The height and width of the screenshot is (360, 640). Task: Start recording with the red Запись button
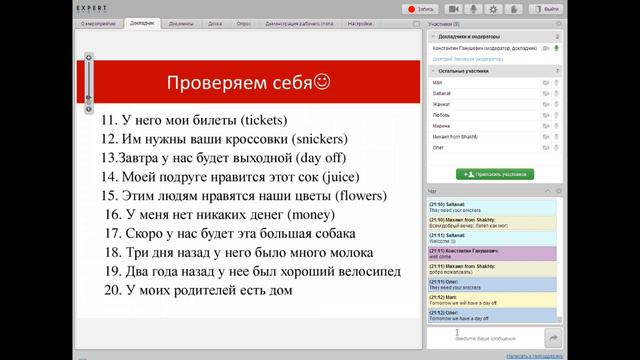[420, 9]
